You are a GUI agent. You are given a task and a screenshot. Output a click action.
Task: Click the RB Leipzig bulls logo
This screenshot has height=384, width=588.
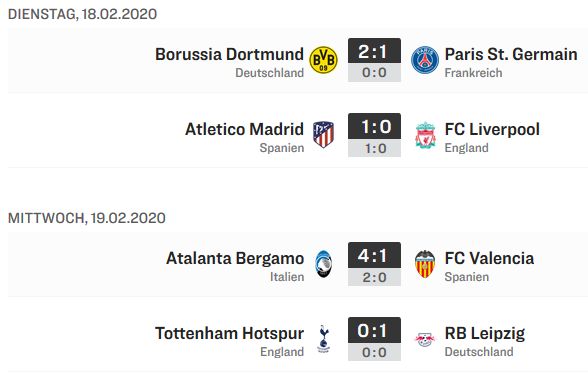[425, 339]
